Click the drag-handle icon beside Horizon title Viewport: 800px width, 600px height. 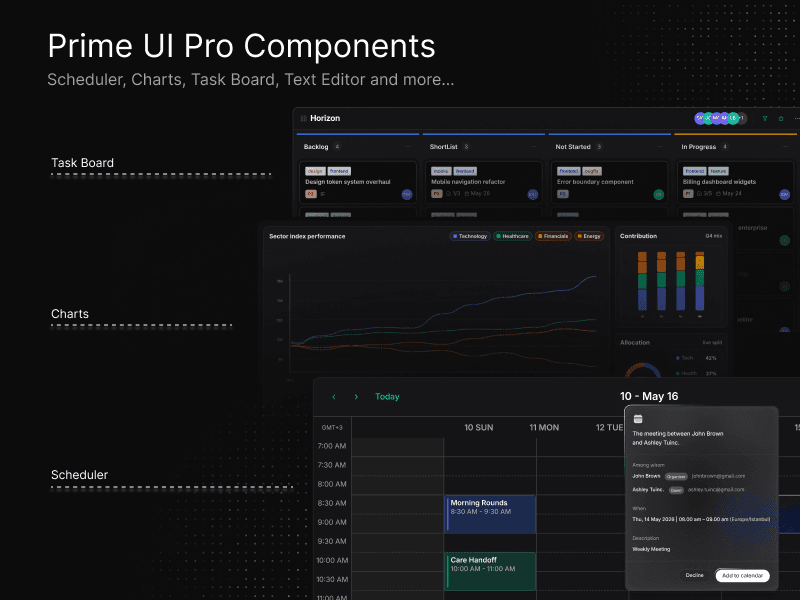point(304,118)
